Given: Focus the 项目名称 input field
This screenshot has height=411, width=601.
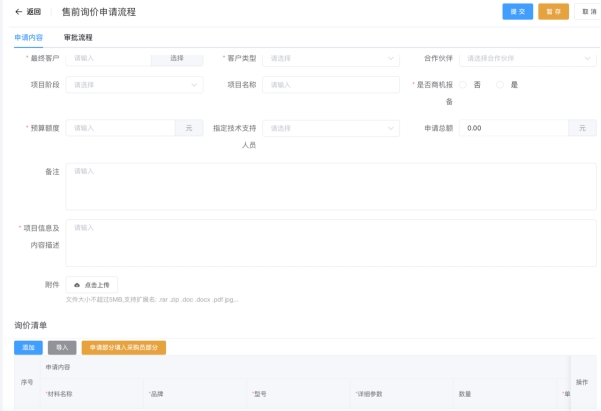Looking at the screenshot, I should click(332, 85).
